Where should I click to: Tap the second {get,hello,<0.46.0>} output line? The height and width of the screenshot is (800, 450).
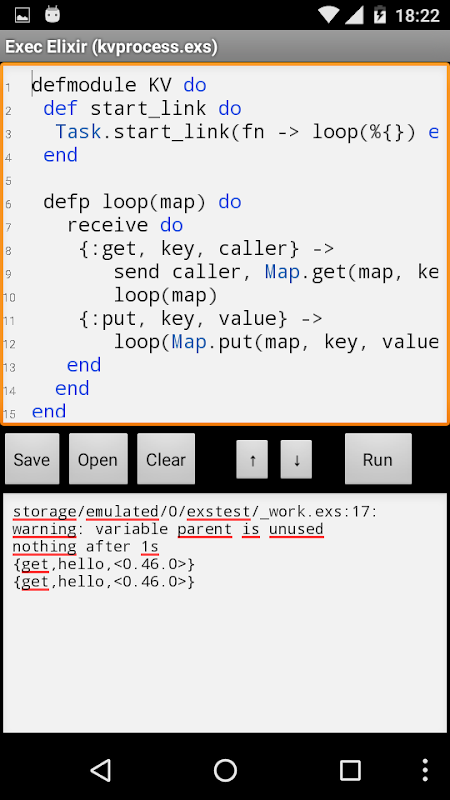[x=104, y=582]
